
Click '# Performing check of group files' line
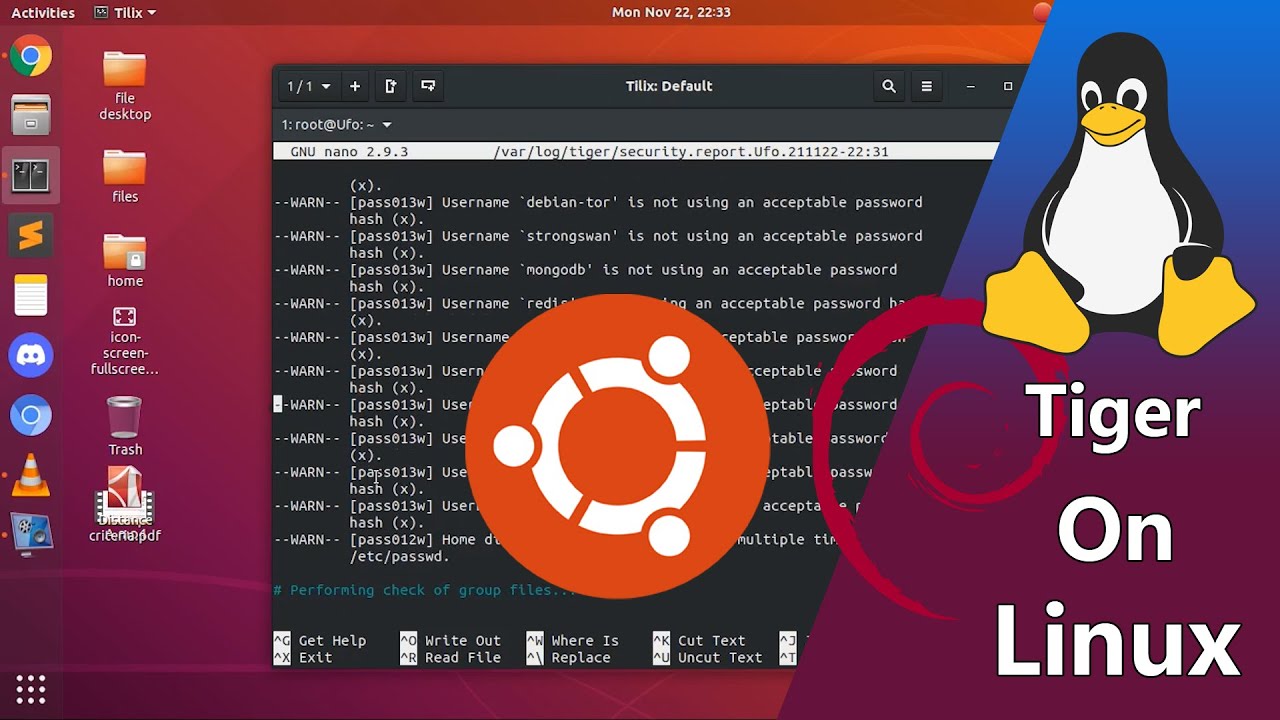pyautogui.click(x=425, y=591)
